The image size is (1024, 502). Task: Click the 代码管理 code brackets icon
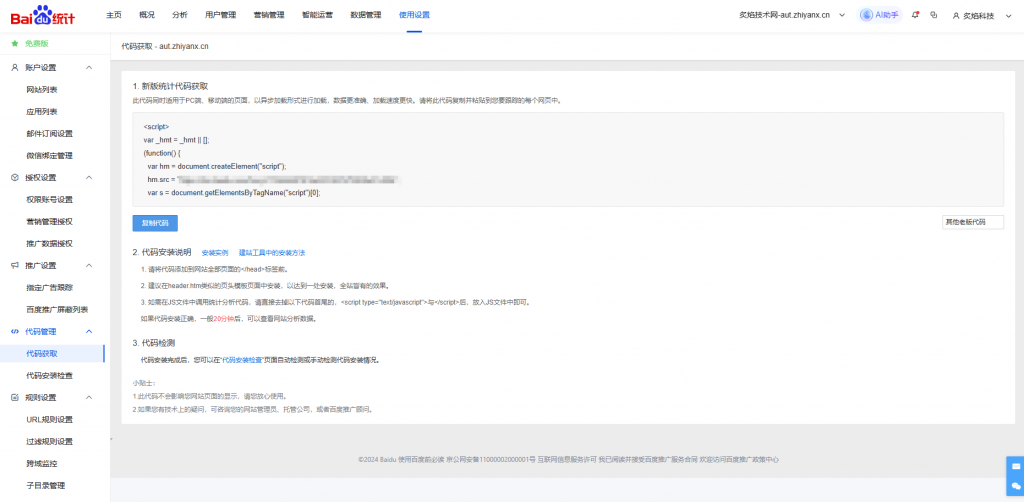pyautogui.click(x=14, y=332)
